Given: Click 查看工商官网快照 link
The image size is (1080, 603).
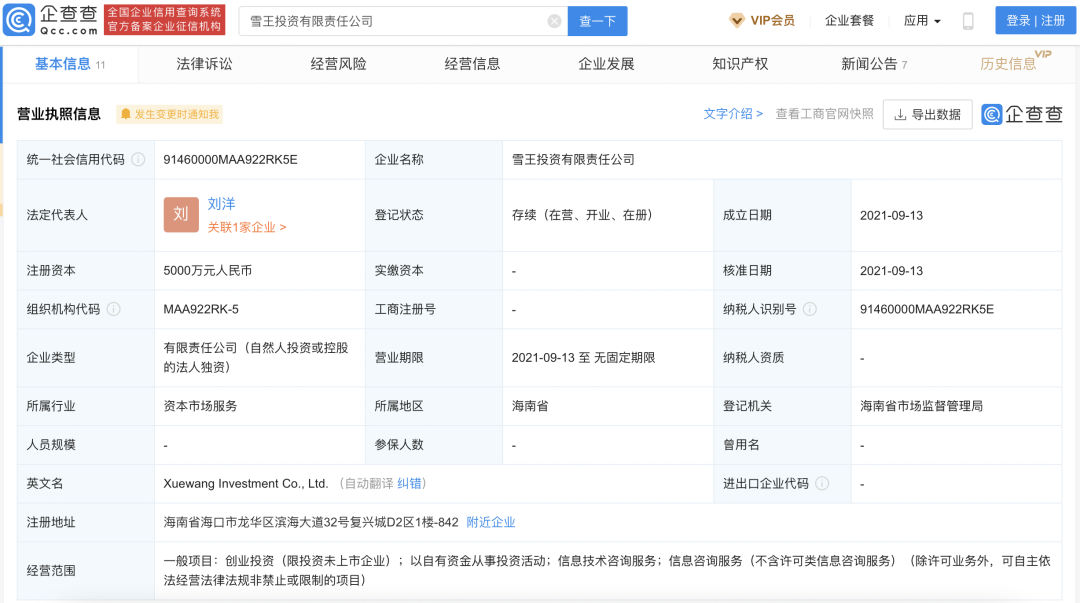Looking at the screenshot, I should [824, 114].
